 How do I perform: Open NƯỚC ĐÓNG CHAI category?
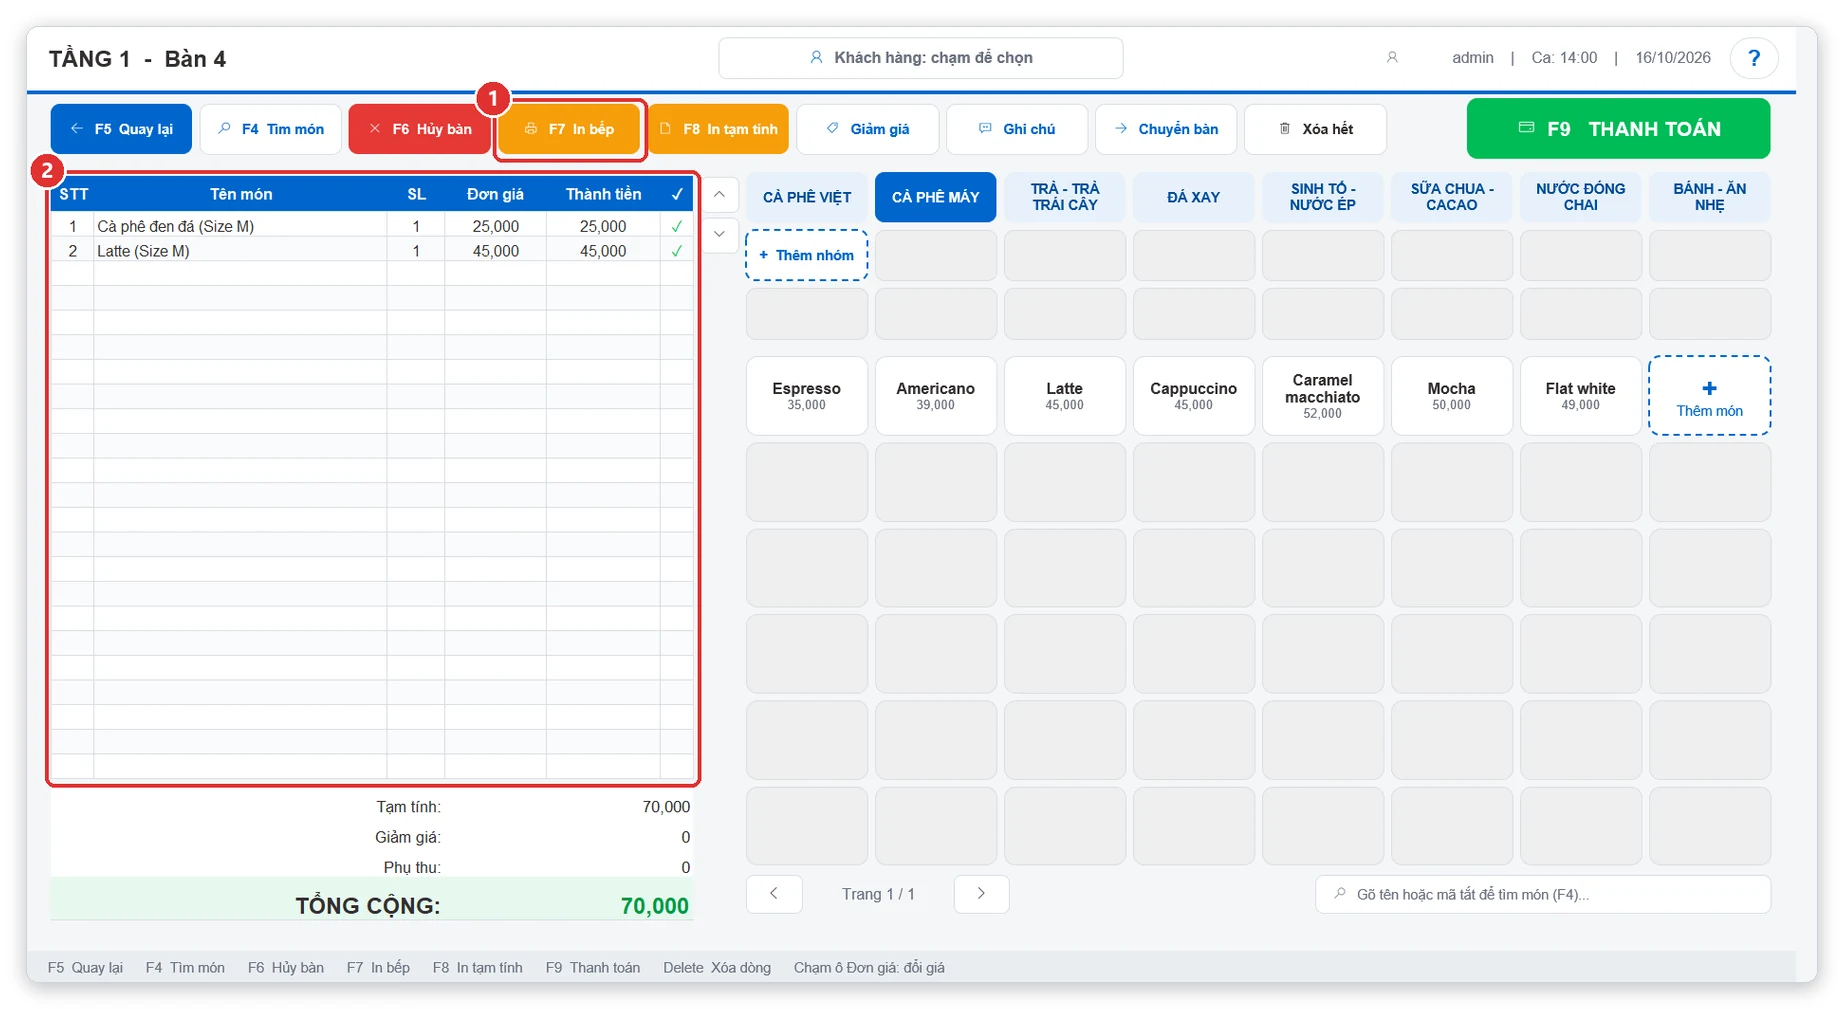point(1580,197)
